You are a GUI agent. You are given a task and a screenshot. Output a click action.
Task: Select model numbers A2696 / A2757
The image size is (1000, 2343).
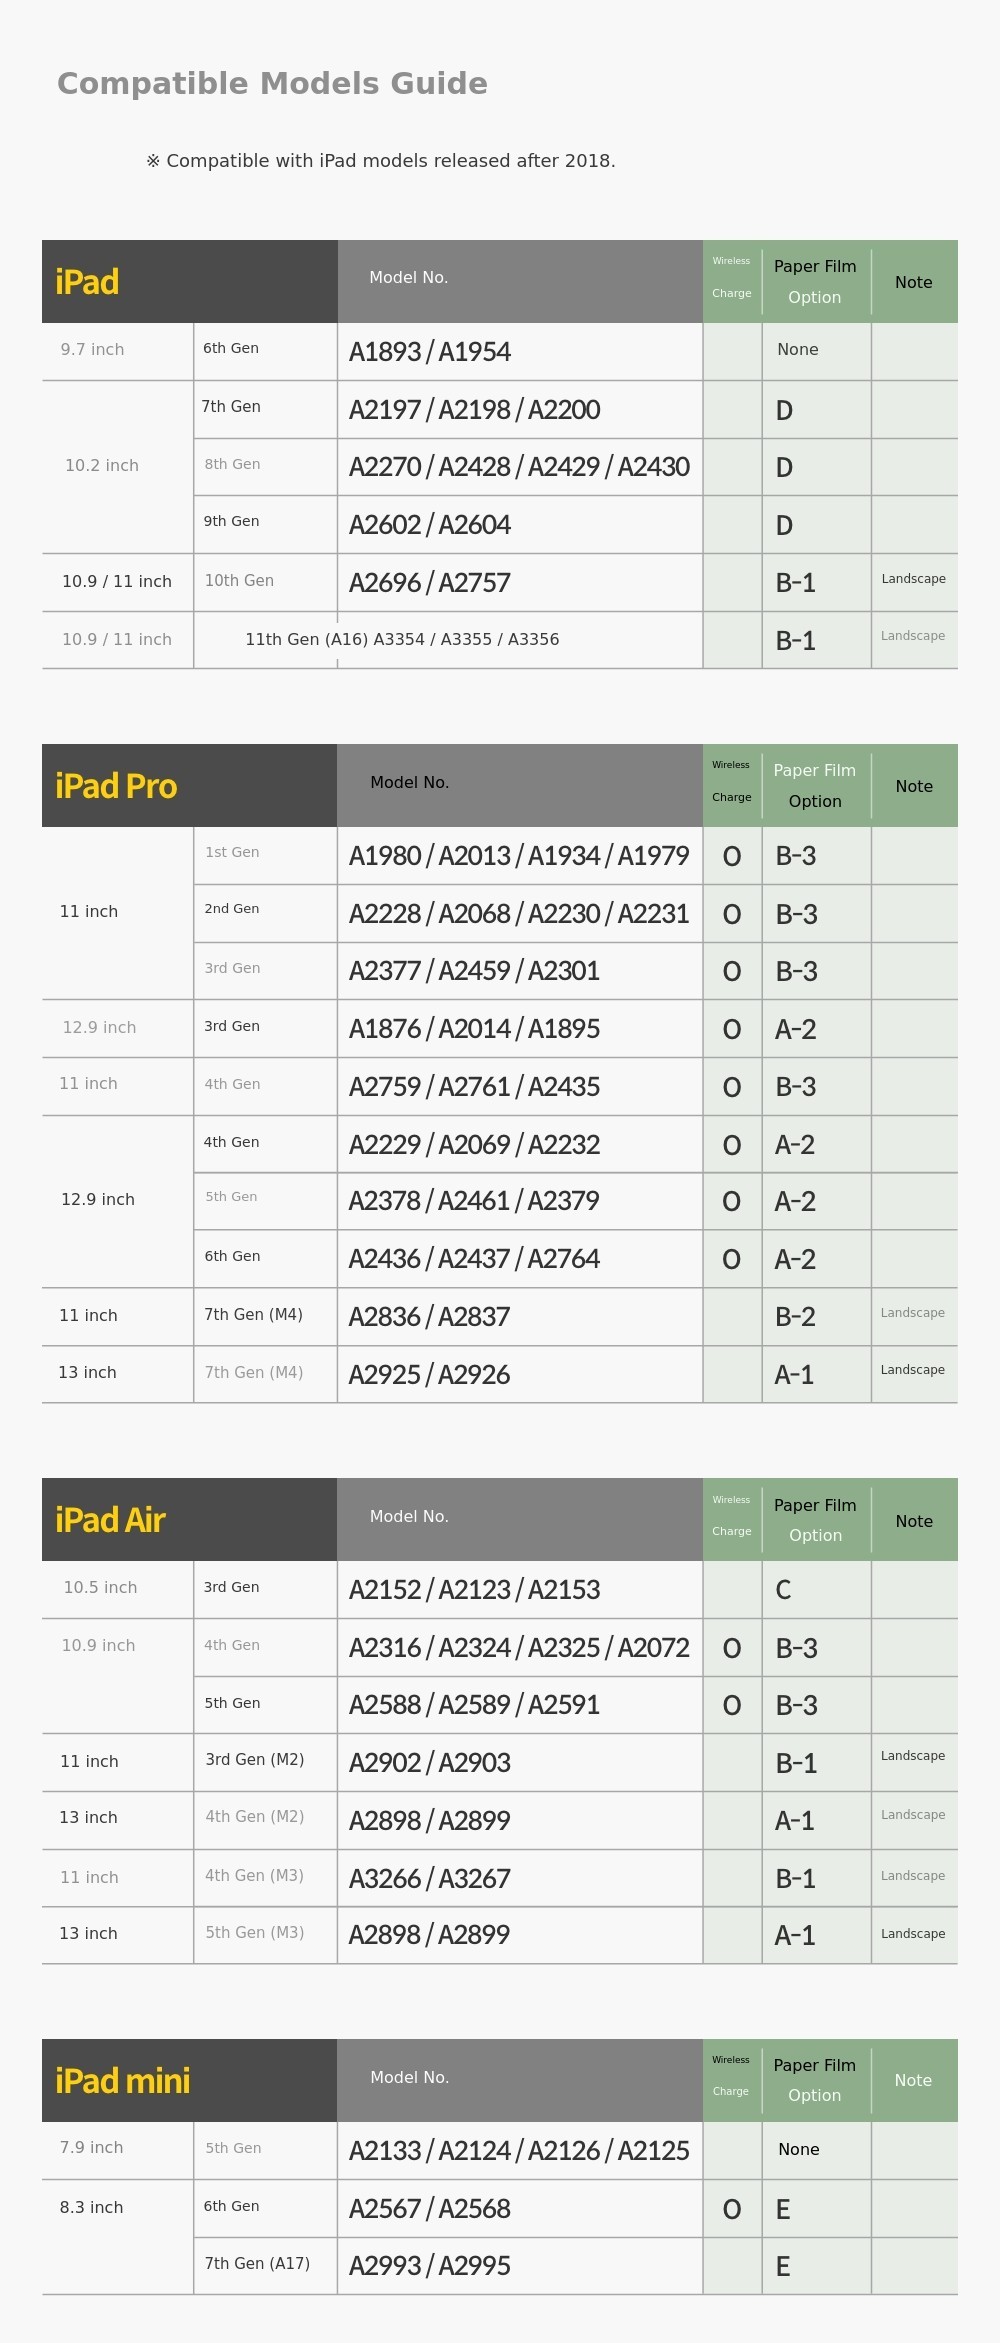point(429,583)
